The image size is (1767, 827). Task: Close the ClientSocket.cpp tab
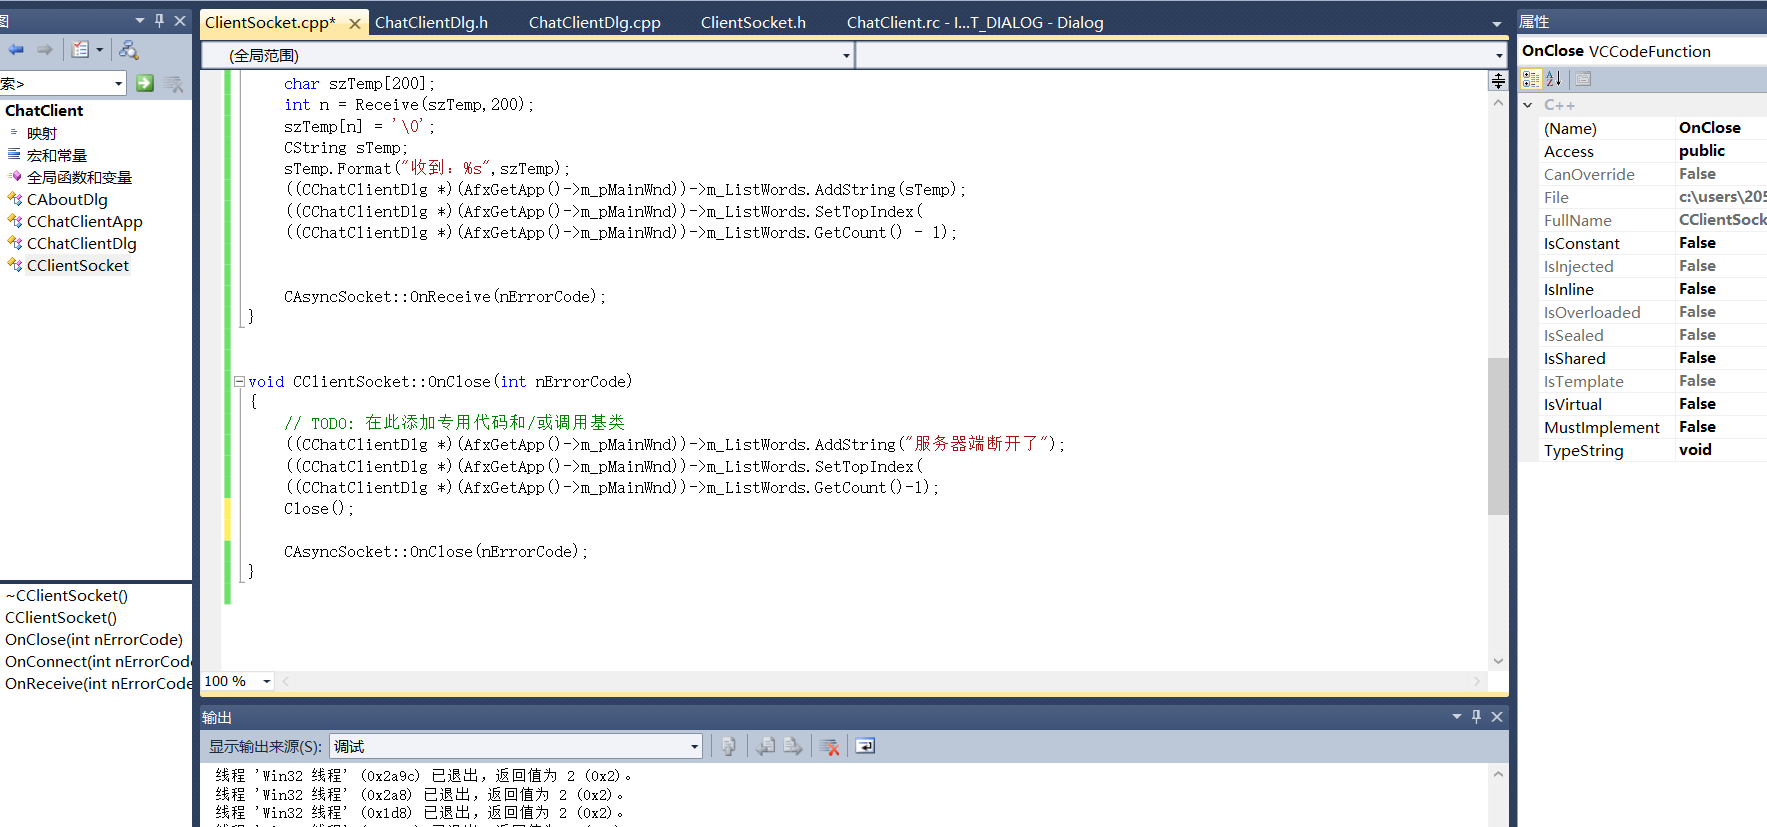tap(354, 23)
